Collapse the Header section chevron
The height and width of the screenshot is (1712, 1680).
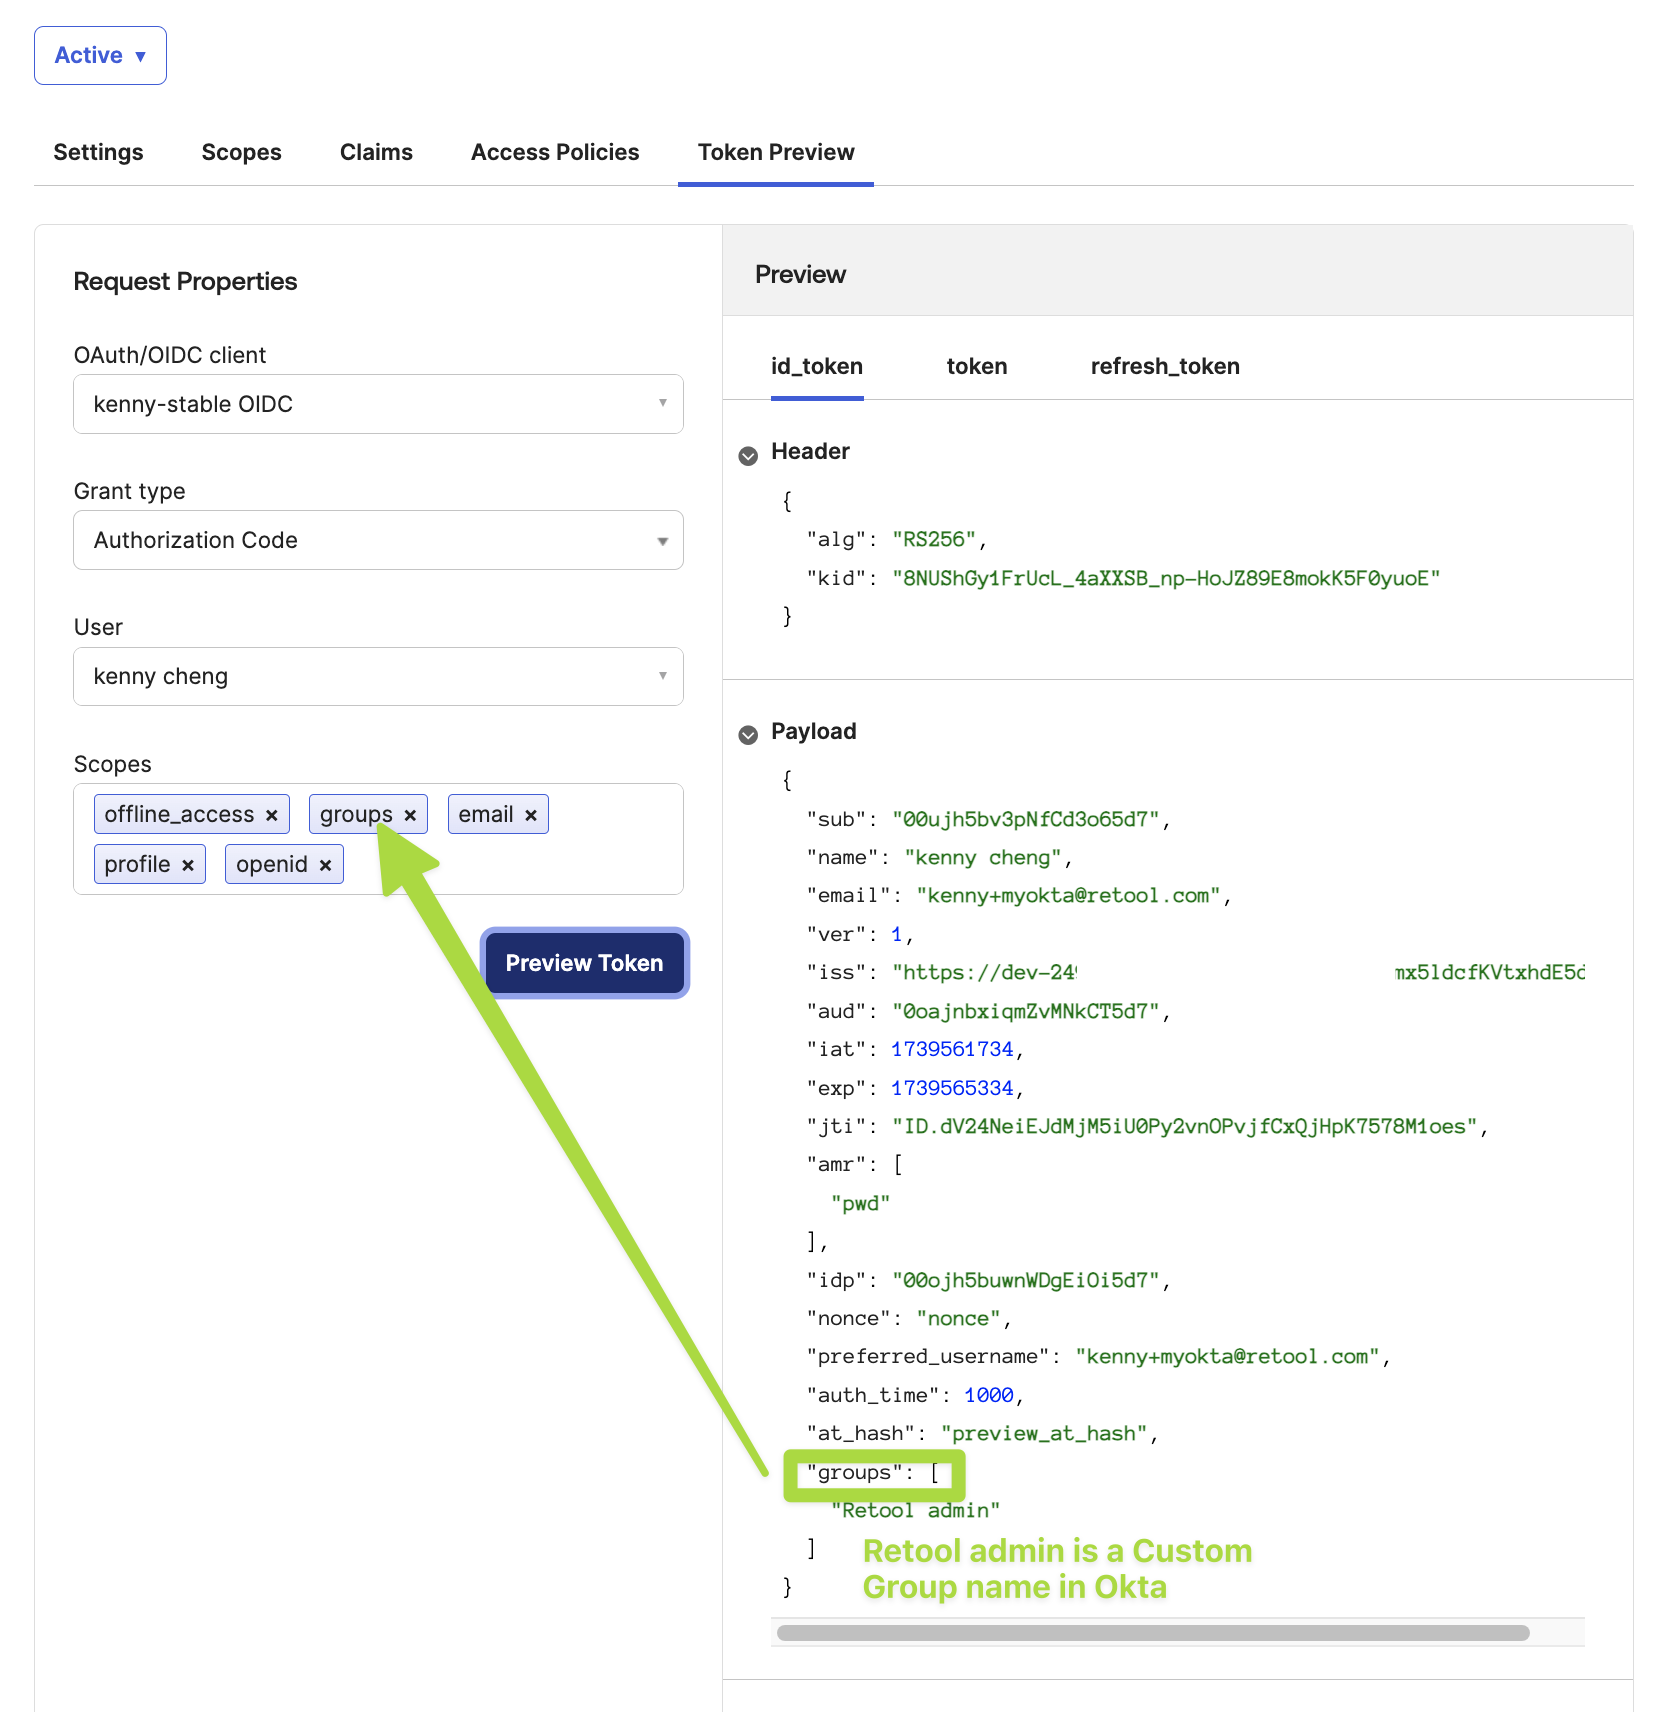click(x=748, y=456)
